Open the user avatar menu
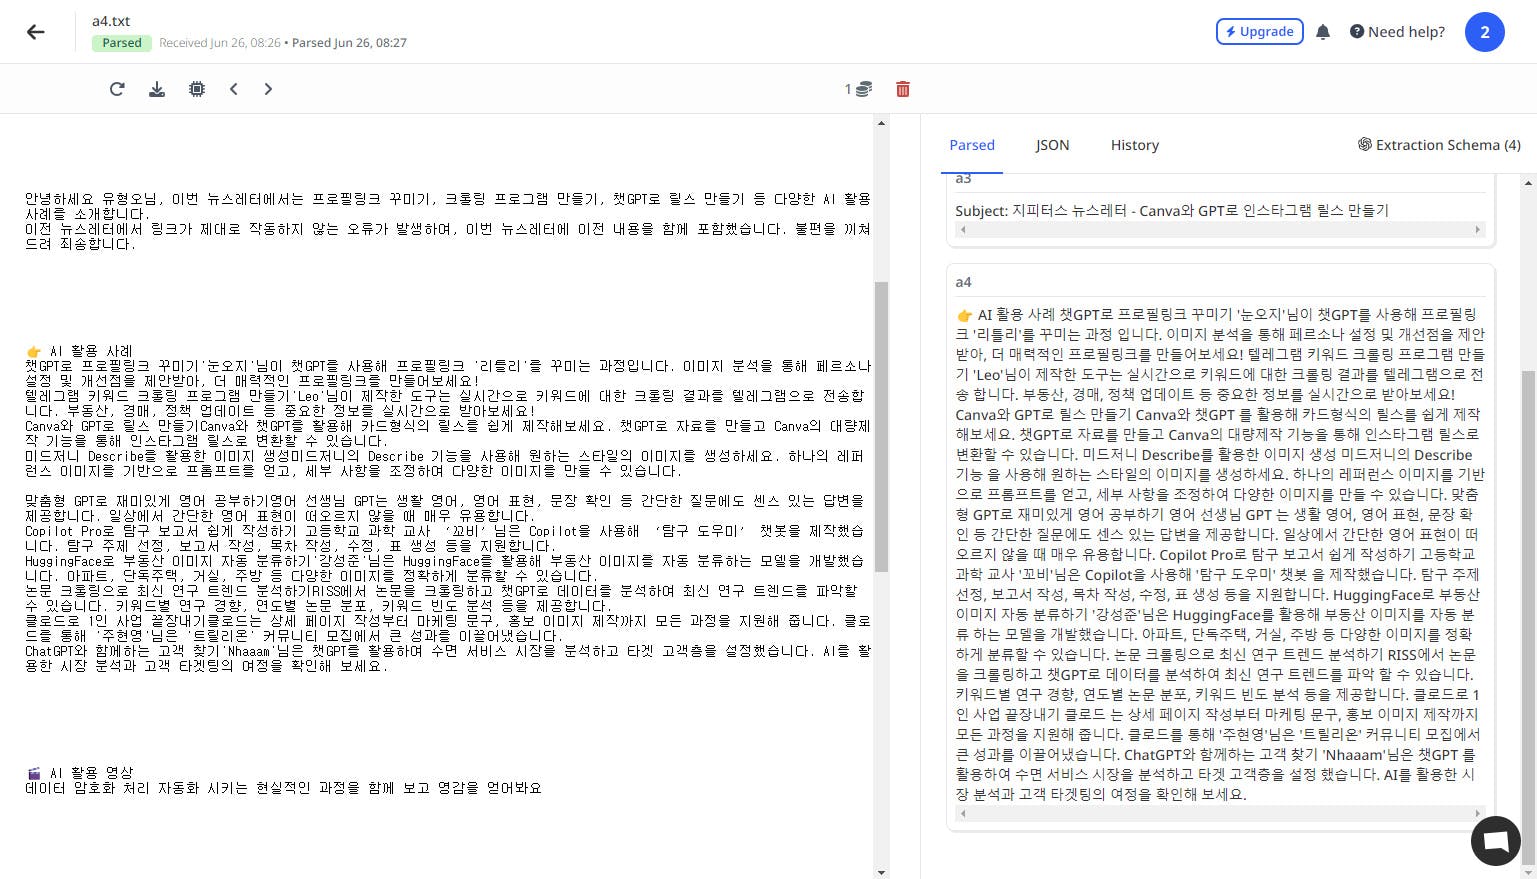Viewport: 1537px width, 879px height. coord(1485,32)
